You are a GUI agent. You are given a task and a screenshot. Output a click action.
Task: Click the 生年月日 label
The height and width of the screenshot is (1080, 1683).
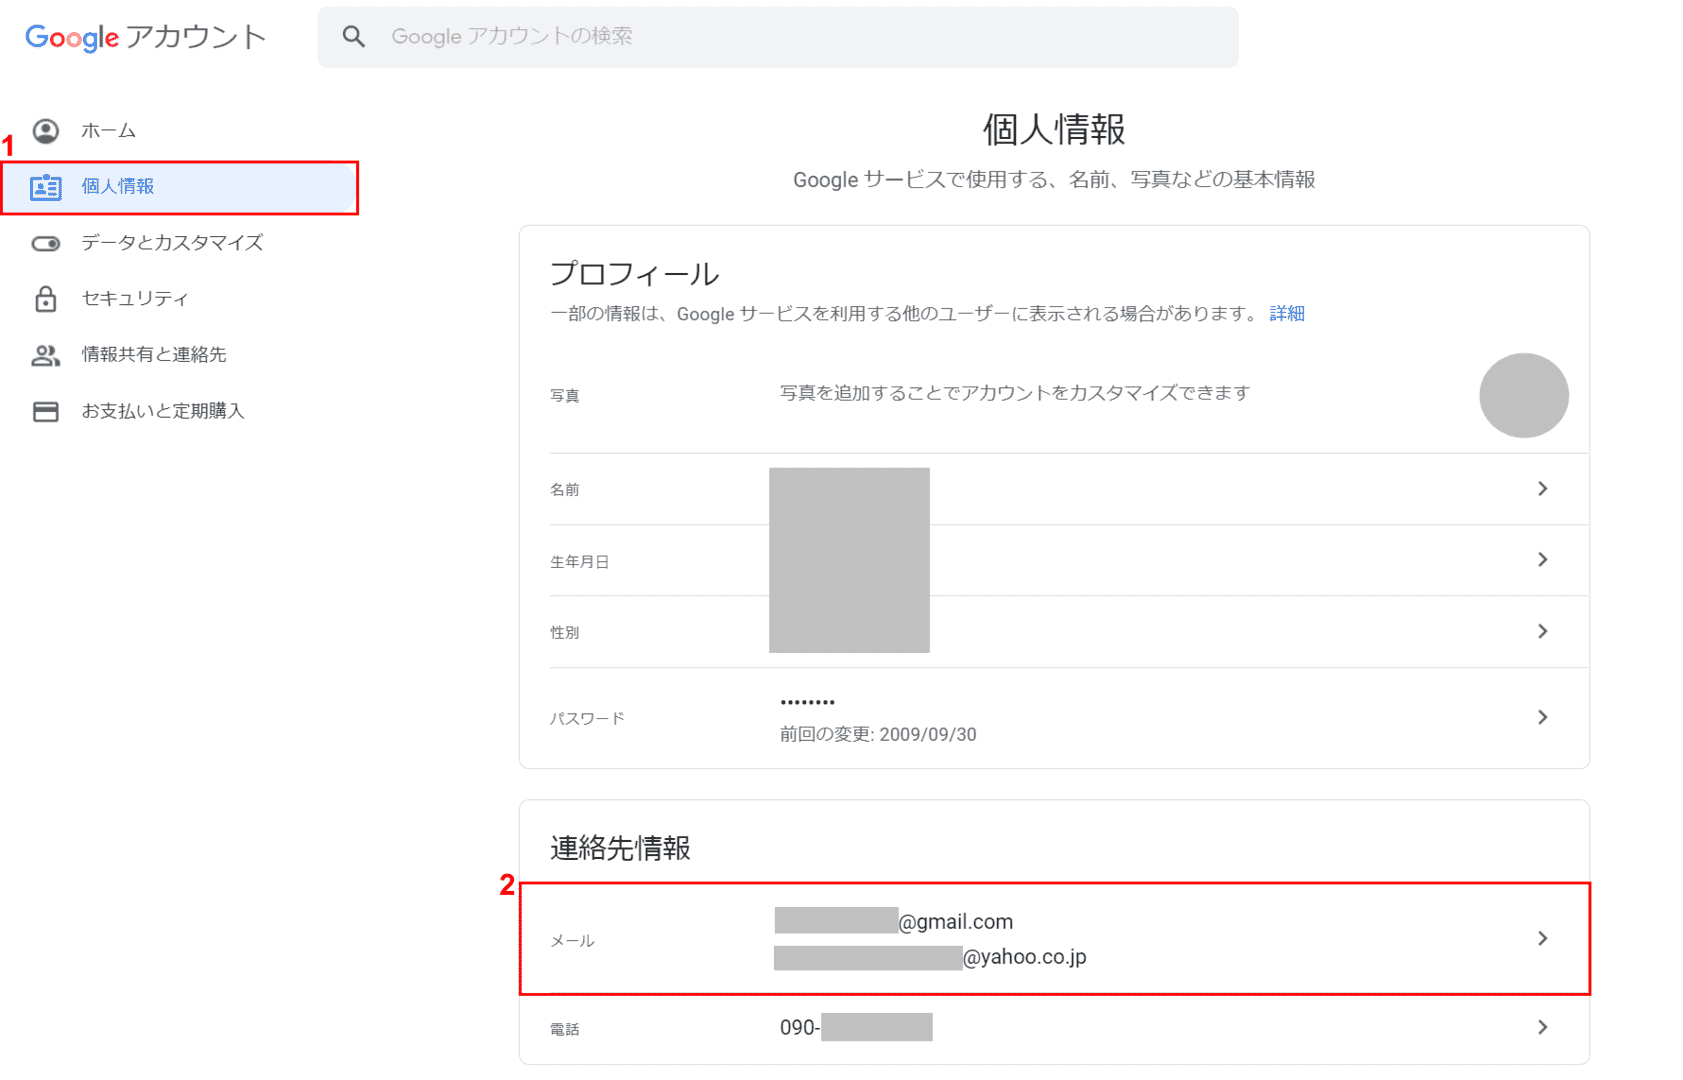click(x=580, y=562)
